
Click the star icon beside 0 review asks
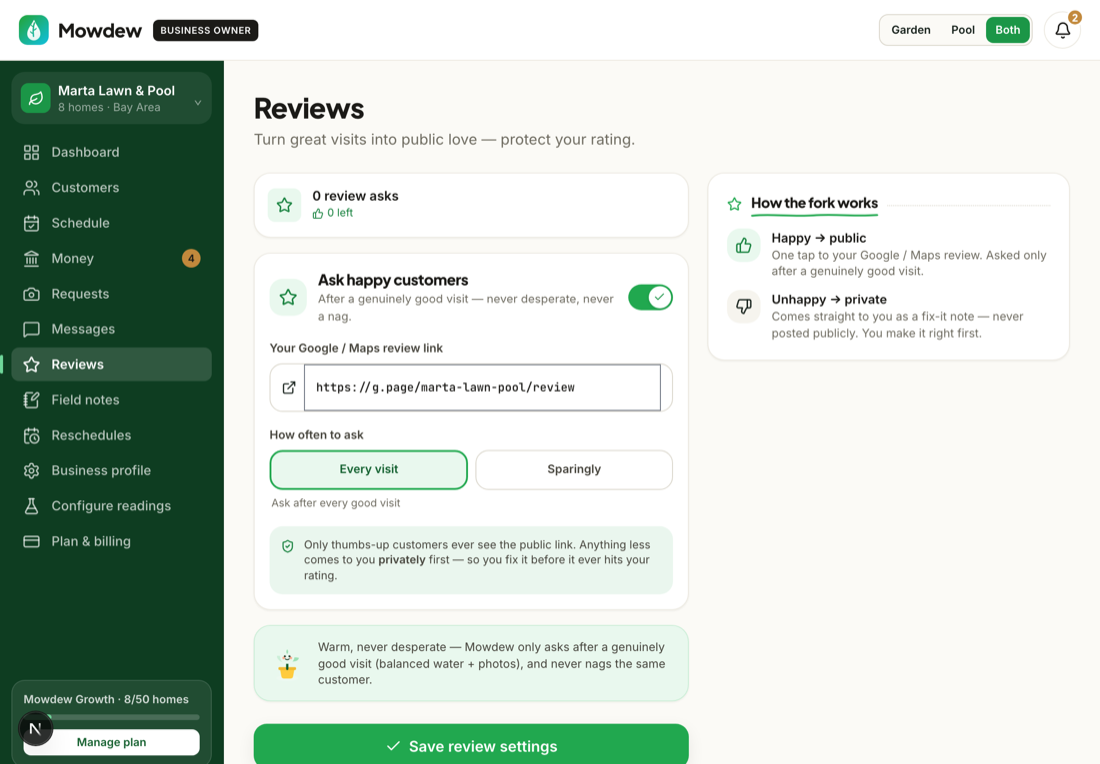tap(284, 205)
